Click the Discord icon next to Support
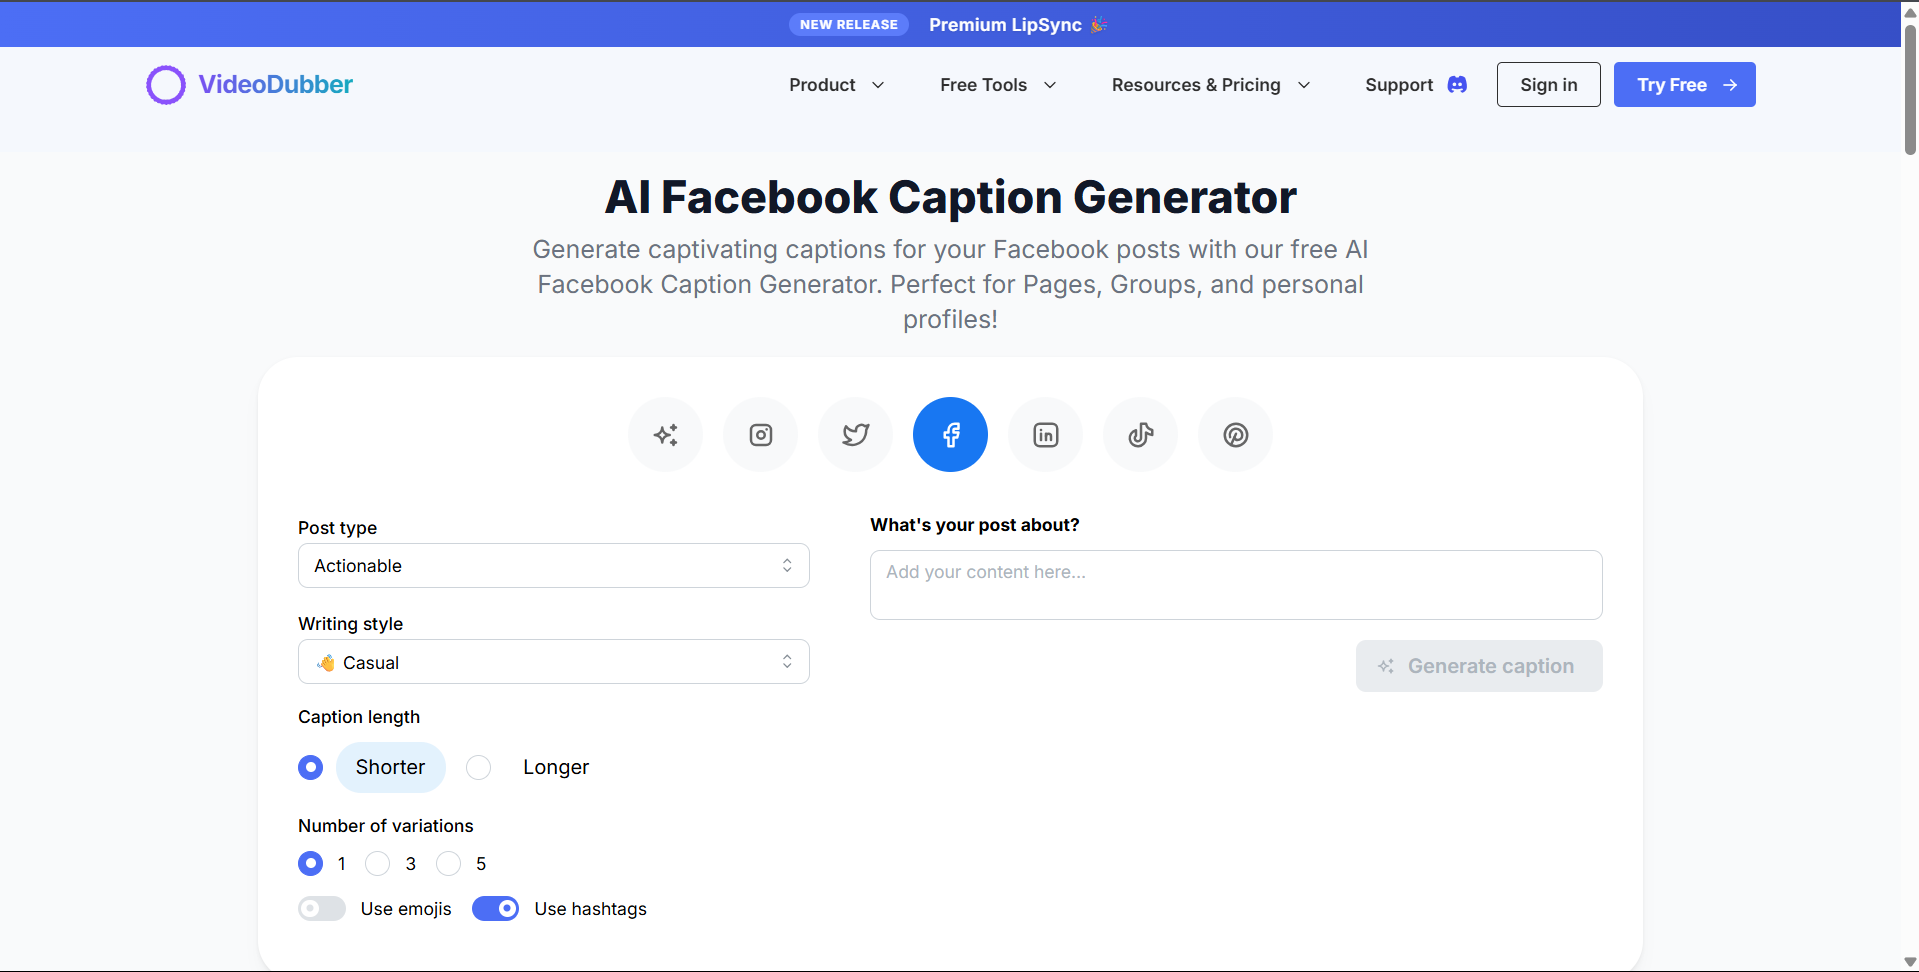This screenshot has width=1919, height=972. pyautogui.click(x=1457, y=85)
